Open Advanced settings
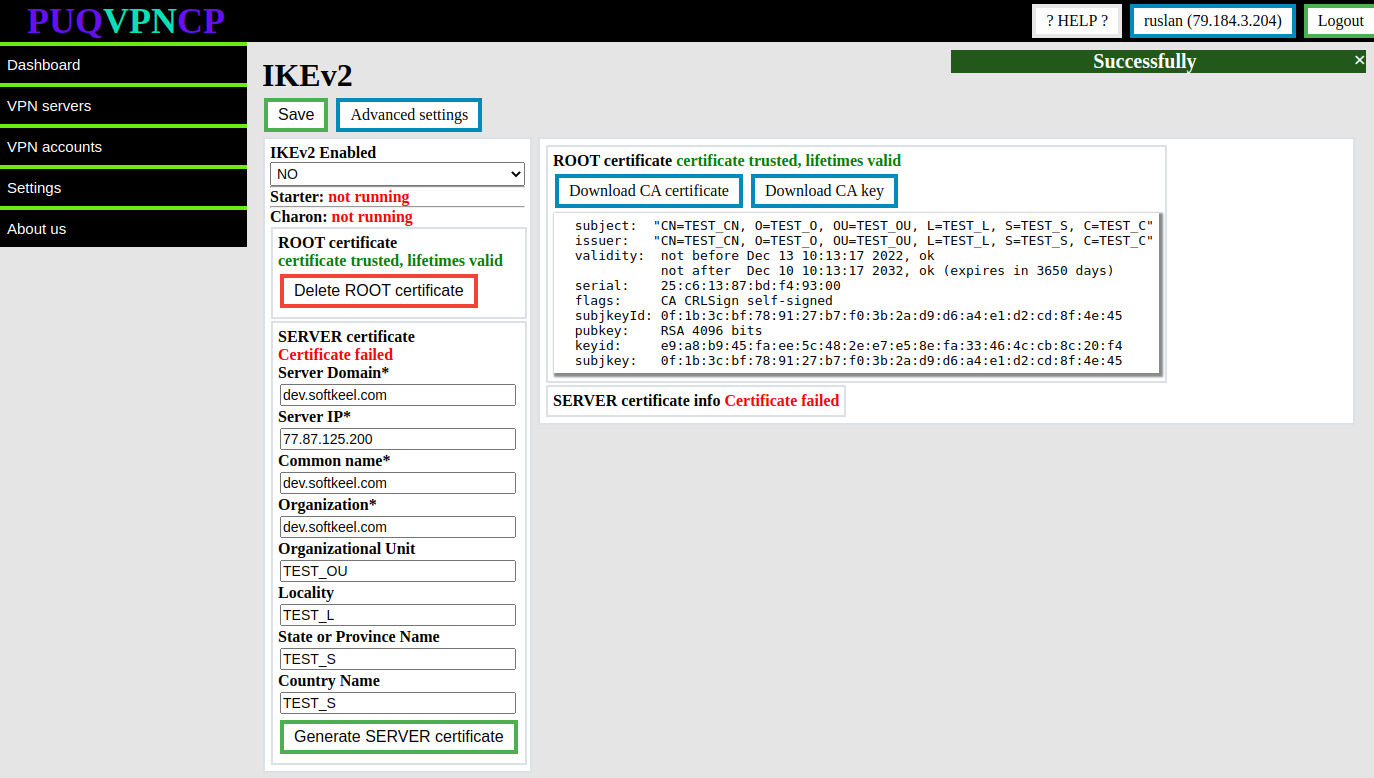The width and height of the screenshot is (1374, 778). click(x=409, y=115)
